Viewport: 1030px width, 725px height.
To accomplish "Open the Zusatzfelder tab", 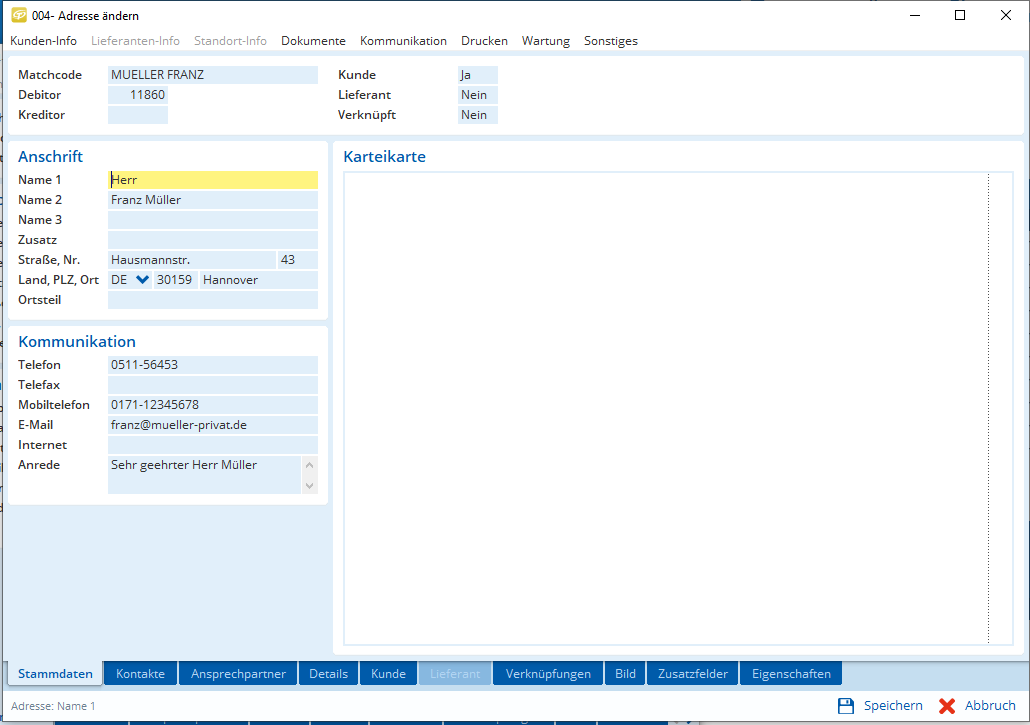I will click(x=692, y=674).
